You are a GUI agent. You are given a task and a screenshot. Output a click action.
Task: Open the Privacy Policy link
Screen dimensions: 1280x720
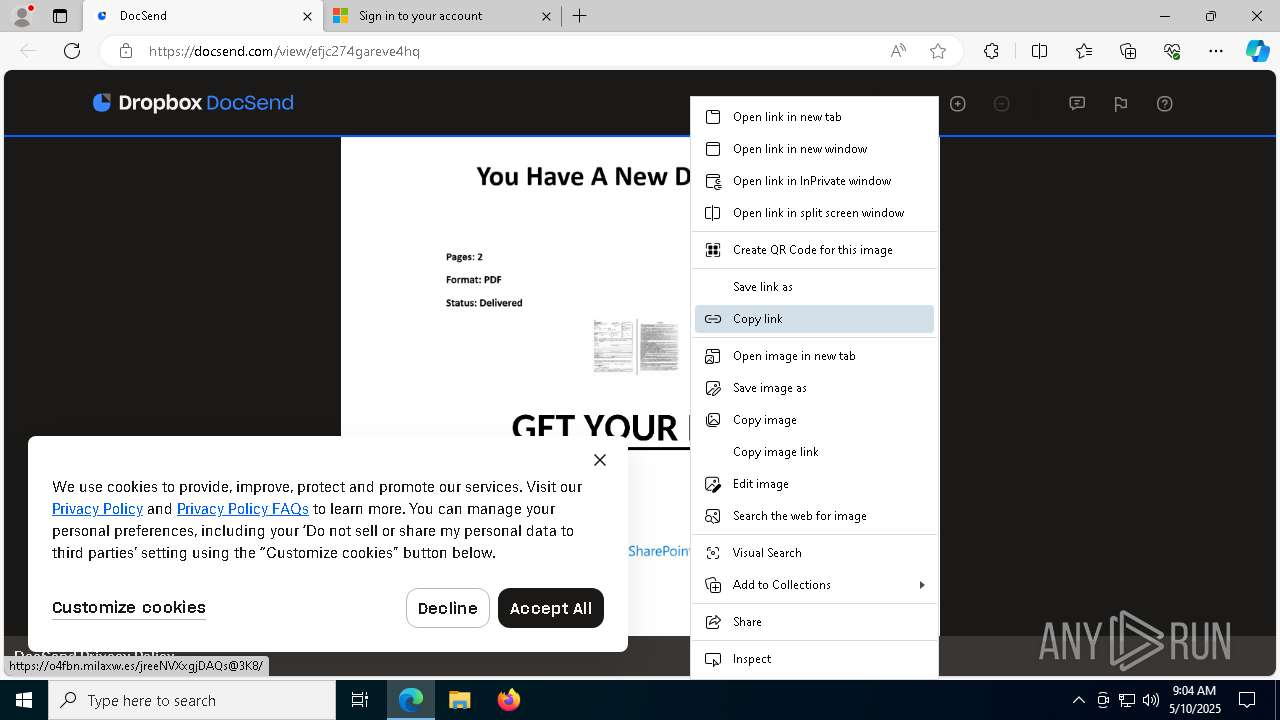(x=97, y=509)
